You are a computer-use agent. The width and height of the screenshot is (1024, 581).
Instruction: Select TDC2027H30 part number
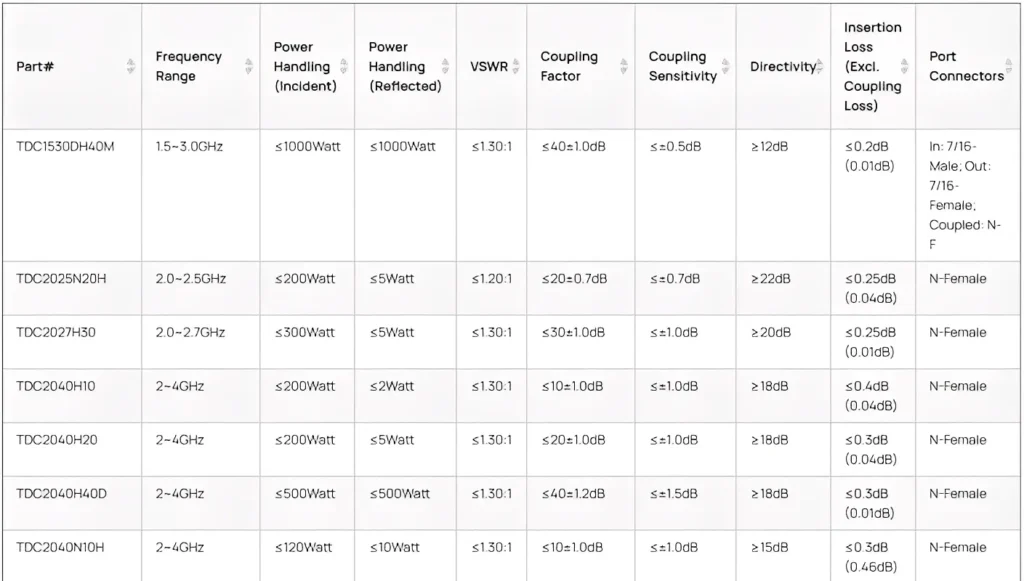tap(56, 332)
